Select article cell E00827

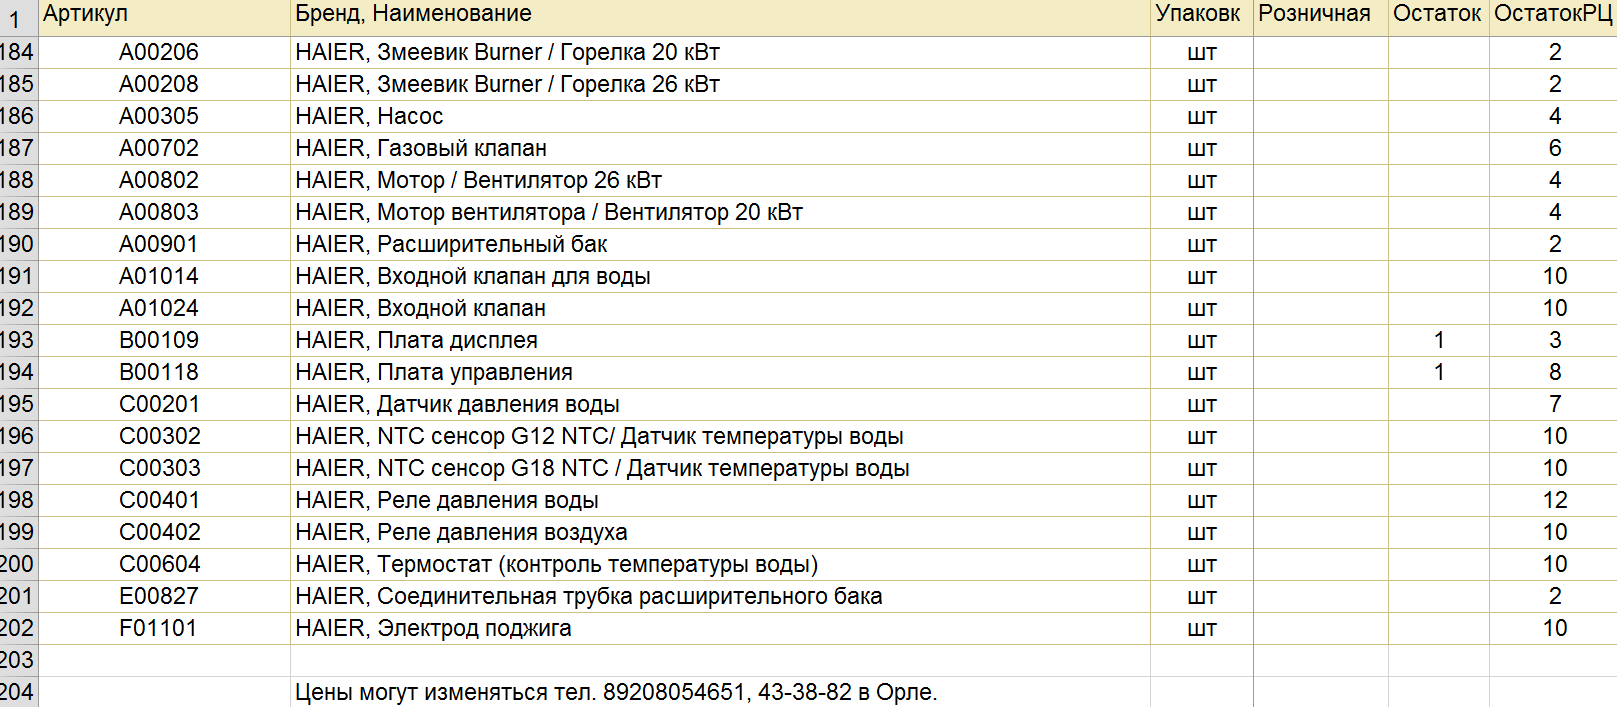tap(164, 597)
